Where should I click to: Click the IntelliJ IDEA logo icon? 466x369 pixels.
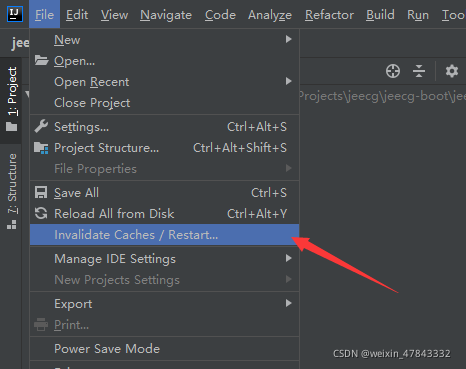15,14
